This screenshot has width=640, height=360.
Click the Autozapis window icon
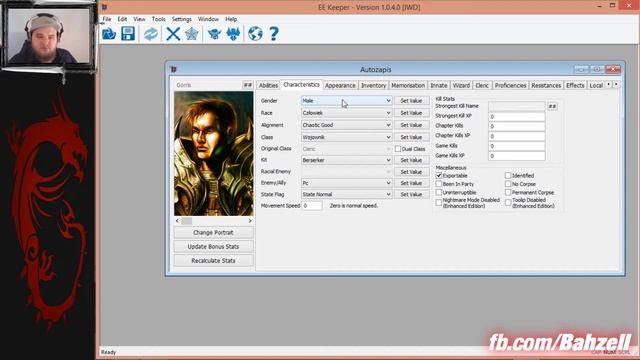pyautogui.click(x=173, y=69)
